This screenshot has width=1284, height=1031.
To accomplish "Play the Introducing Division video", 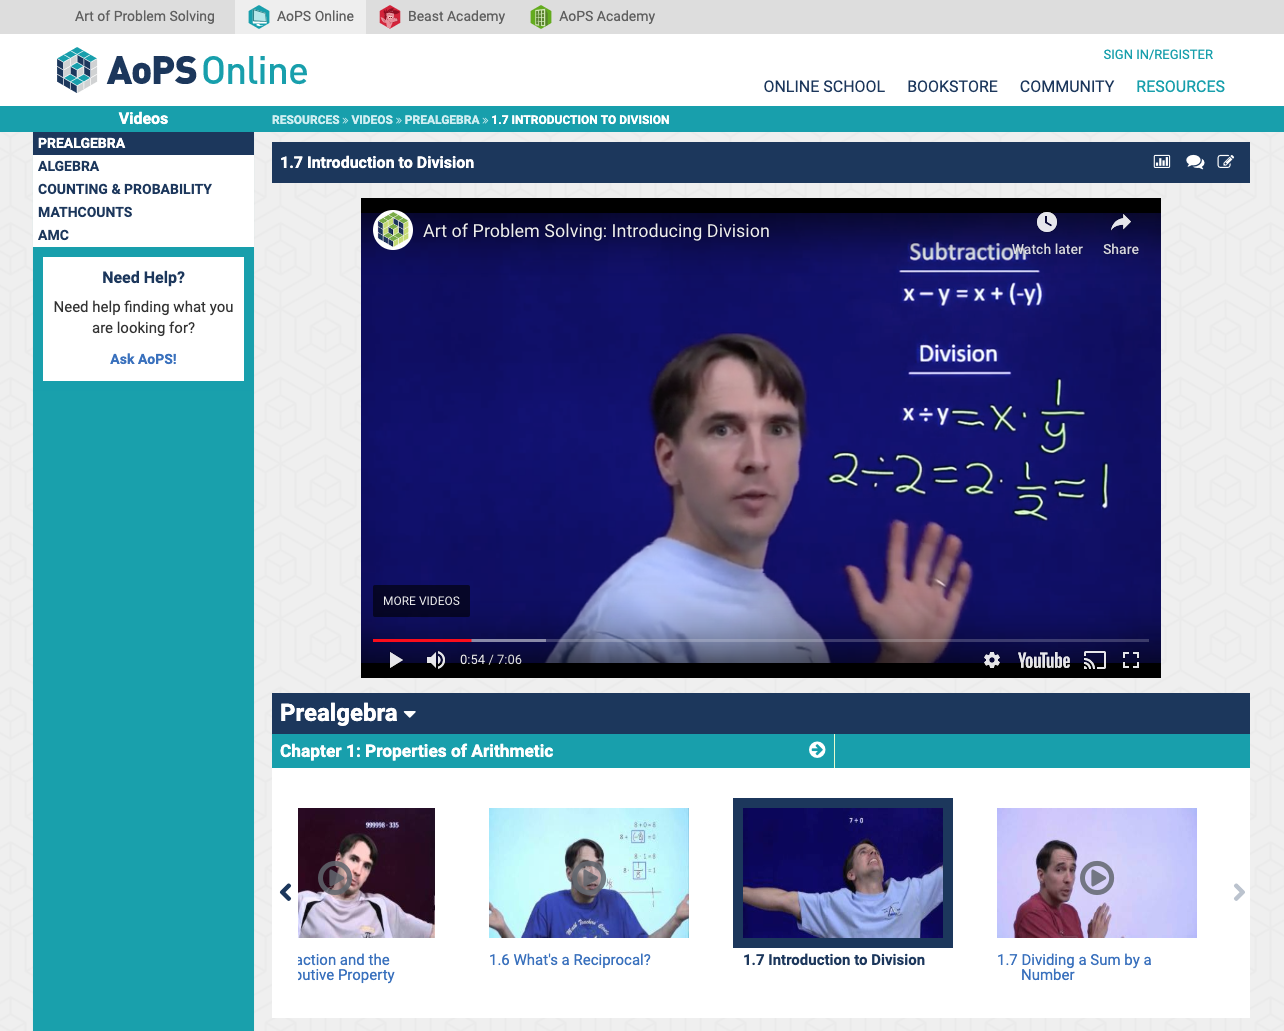I will point(395,660).
